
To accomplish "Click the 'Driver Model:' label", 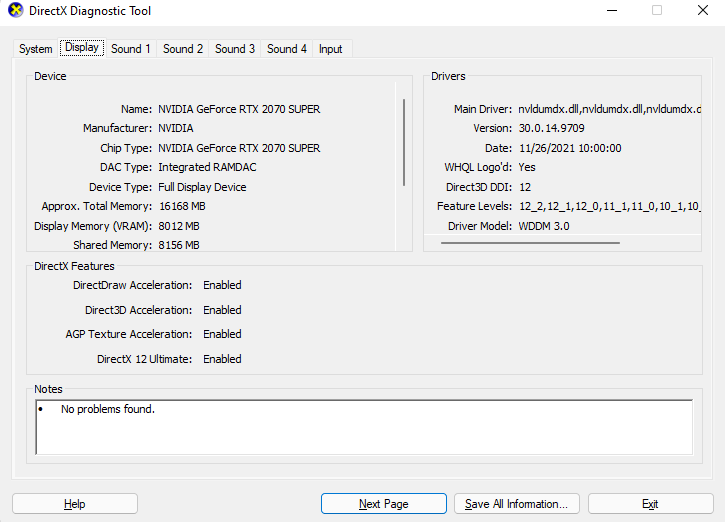I will 480,226.
